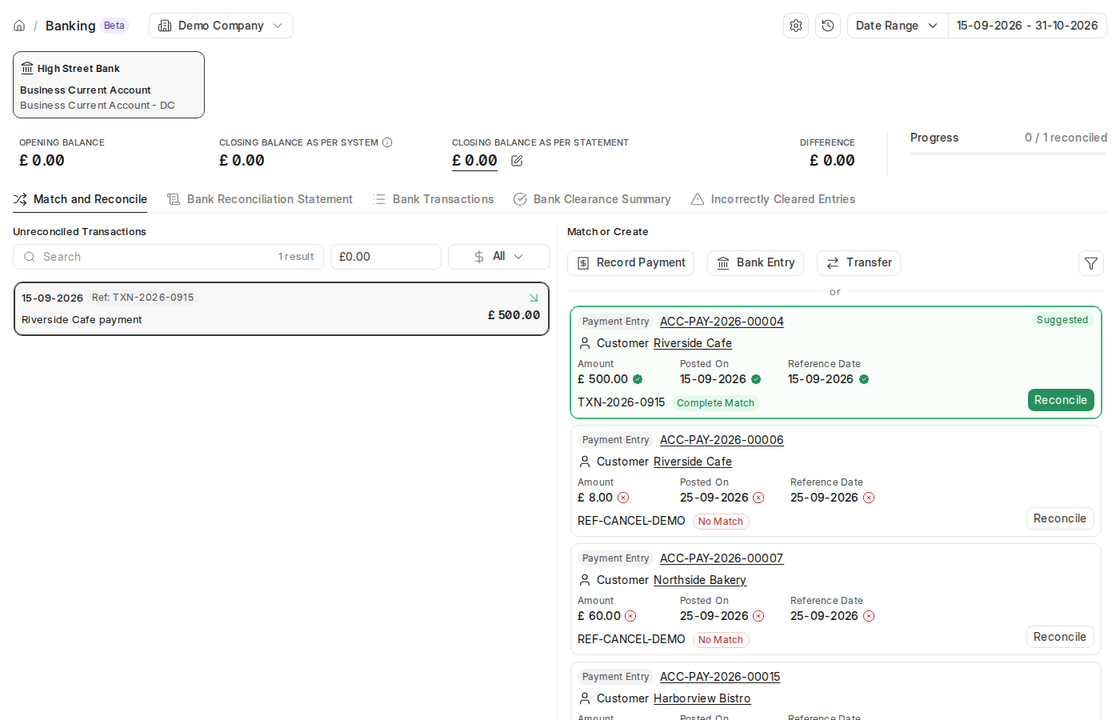Reconcile suggested entry ACC-PAY-2026-00004
The image size is (1120, 720).
[1061, 400]
